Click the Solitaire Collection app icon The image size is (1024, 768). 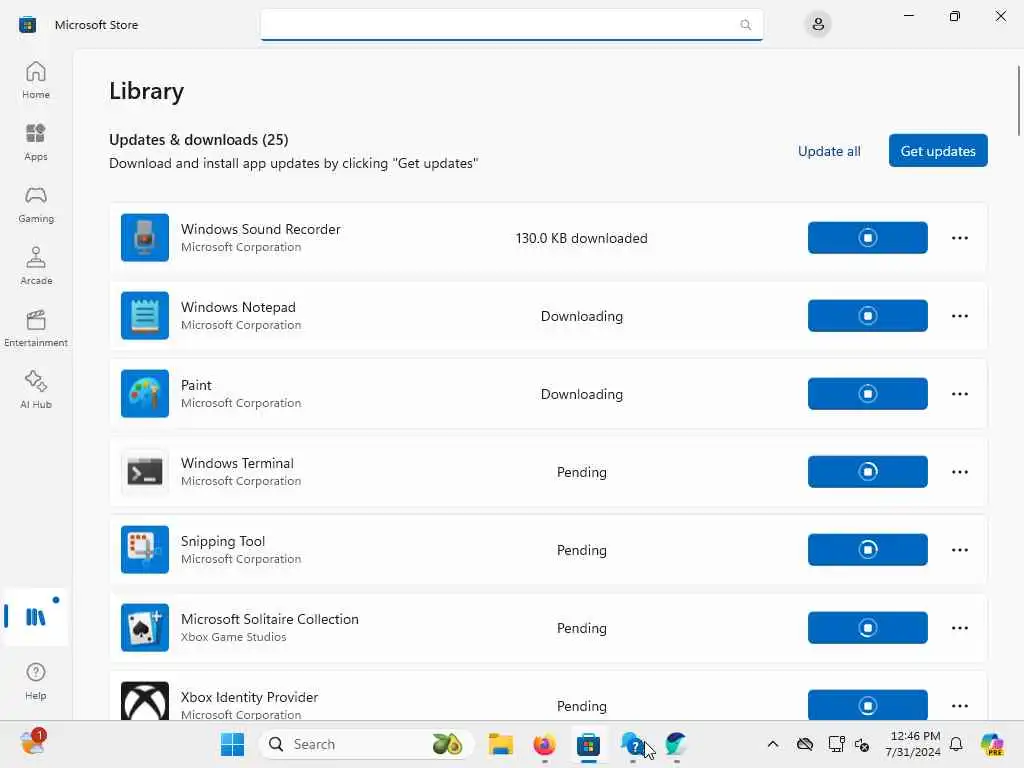[145, 628]
